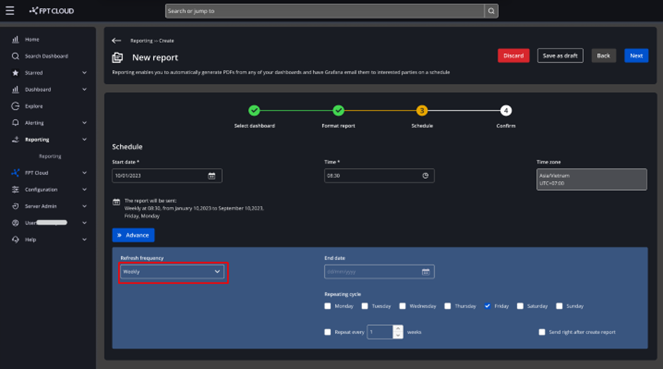Click the Time zone field
This screenshot has width=663, height=369.
pos(592,180)
